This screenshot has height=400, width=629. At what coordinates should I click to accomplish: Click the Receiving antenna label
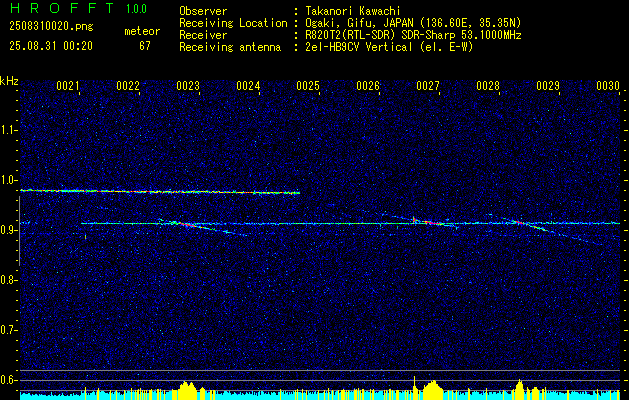[x=230, y=47]
